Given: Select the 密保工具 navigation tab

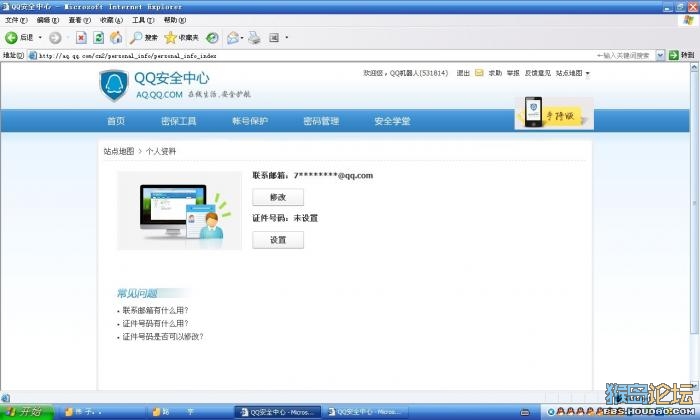Looking at the screenshot, I should pos(179,121).
